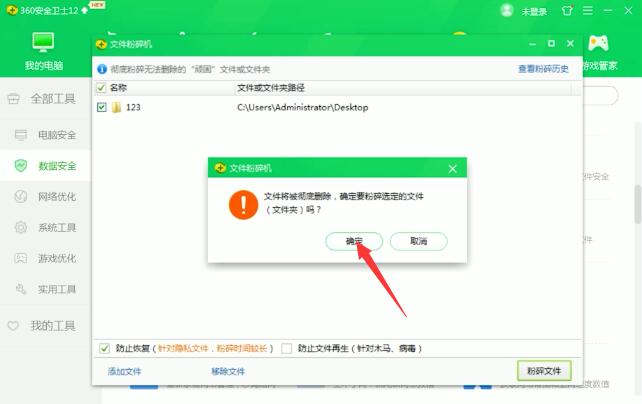Click the 电脑安全 monitor icon

(x=20, y=135)
